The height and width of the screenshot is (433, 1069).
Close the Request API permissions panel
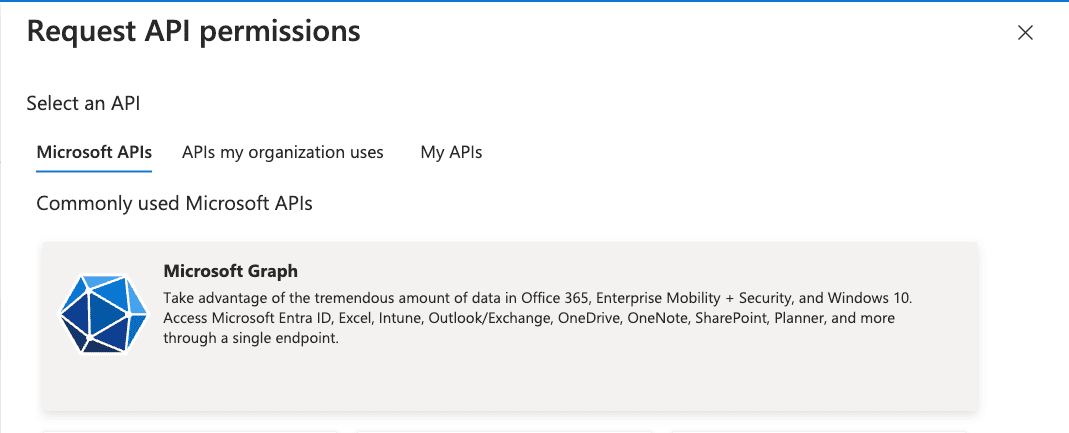coord(1025,33)
